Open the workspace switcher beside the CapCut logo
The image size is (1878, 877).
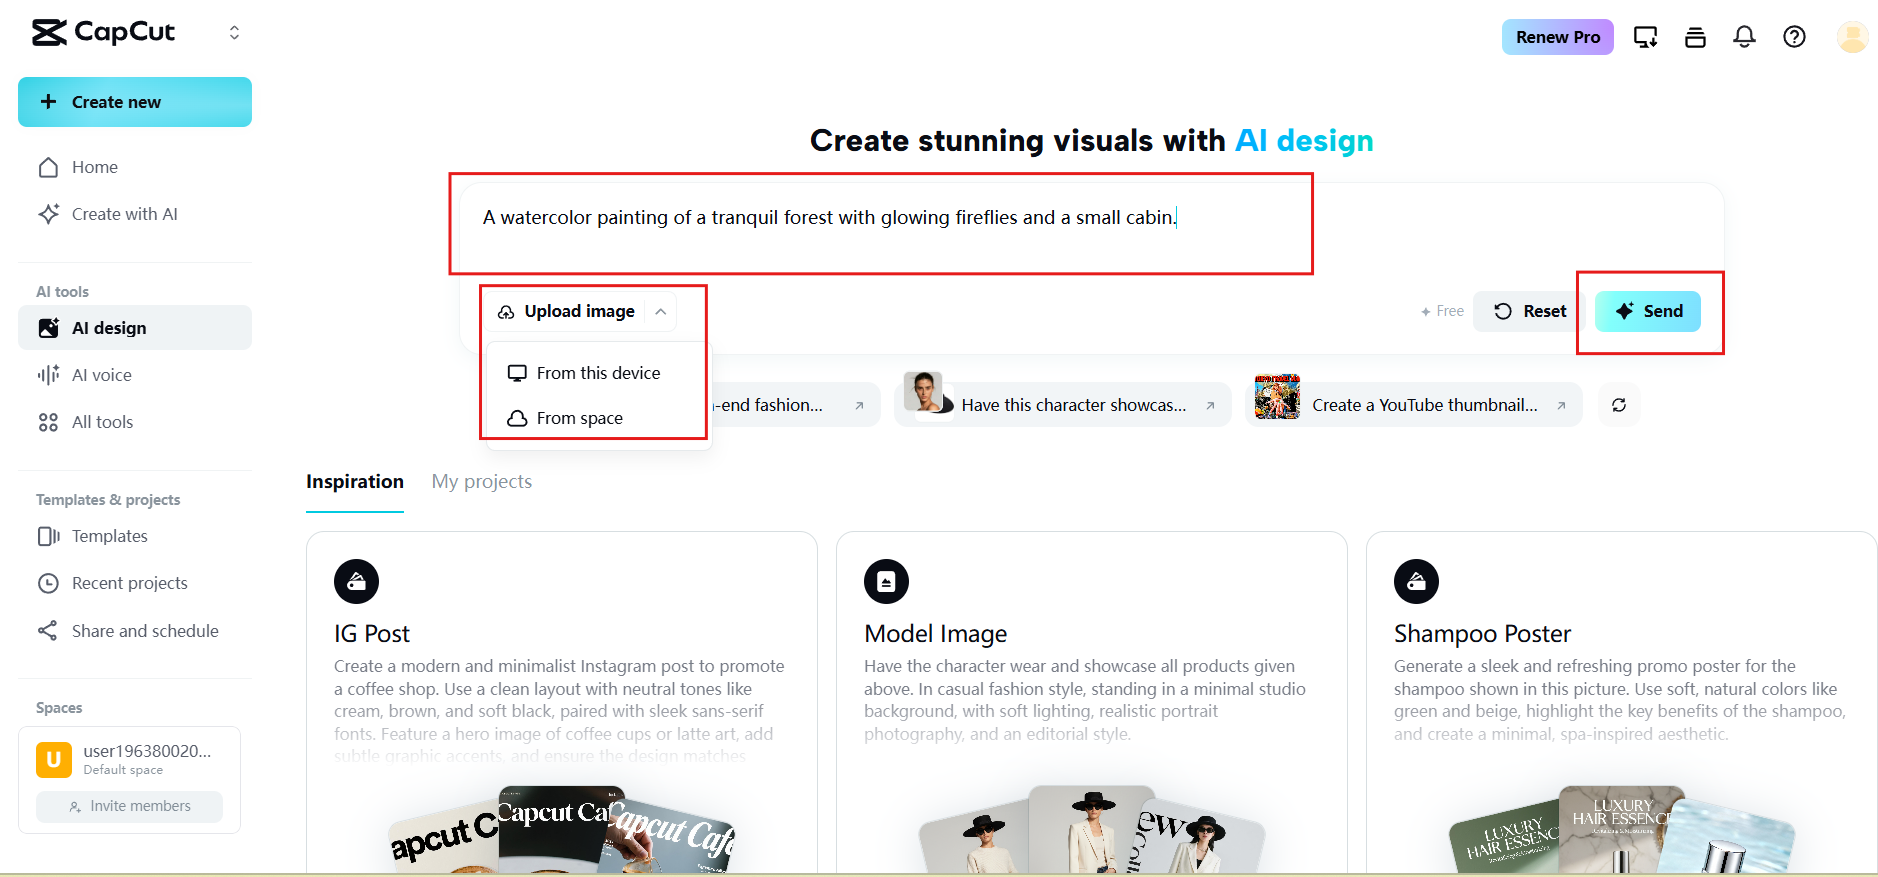click(234, 31)
